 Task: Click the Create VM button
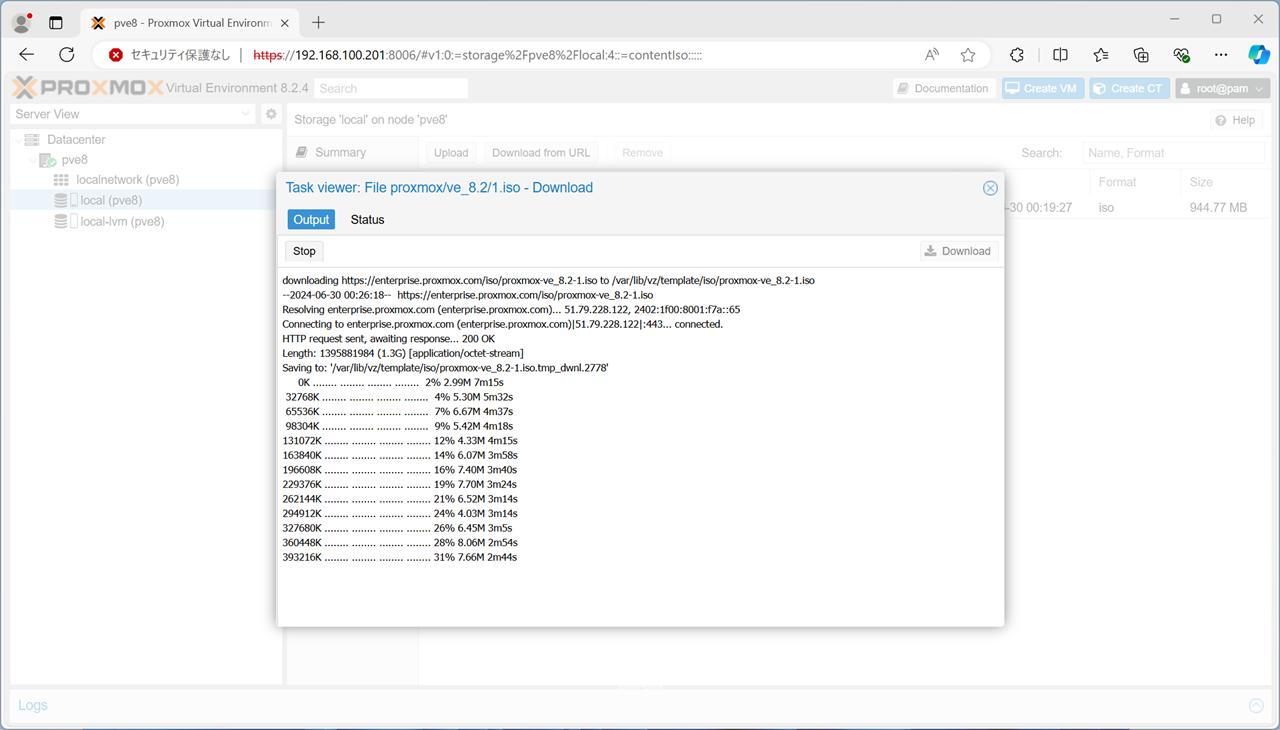coord(1042,88)
